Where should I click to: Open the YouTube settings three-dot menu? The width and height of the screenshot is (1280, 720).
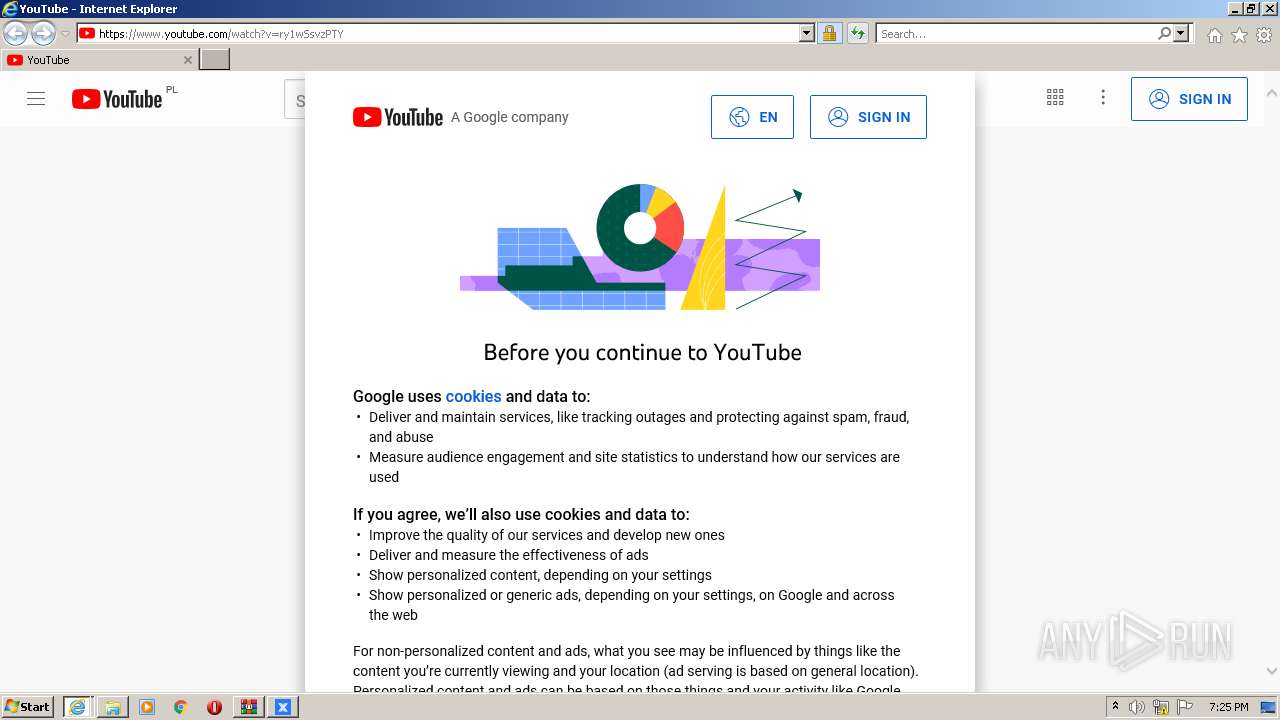coord(1103,97)
